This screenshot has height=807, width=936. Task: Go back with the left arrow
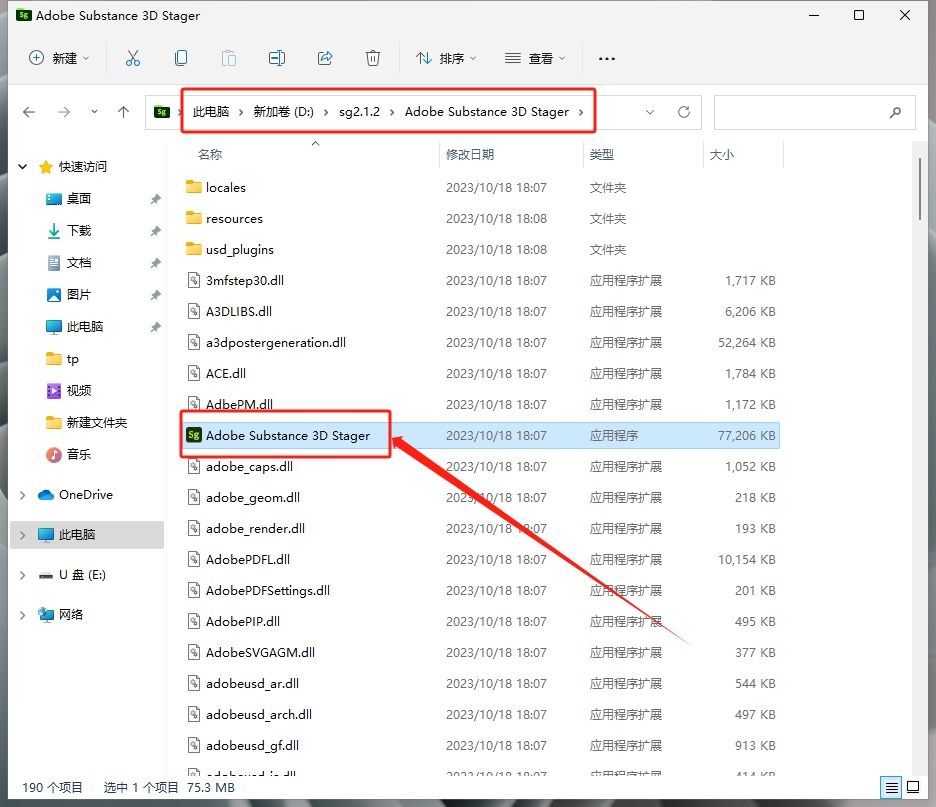(x=29, y=112)
